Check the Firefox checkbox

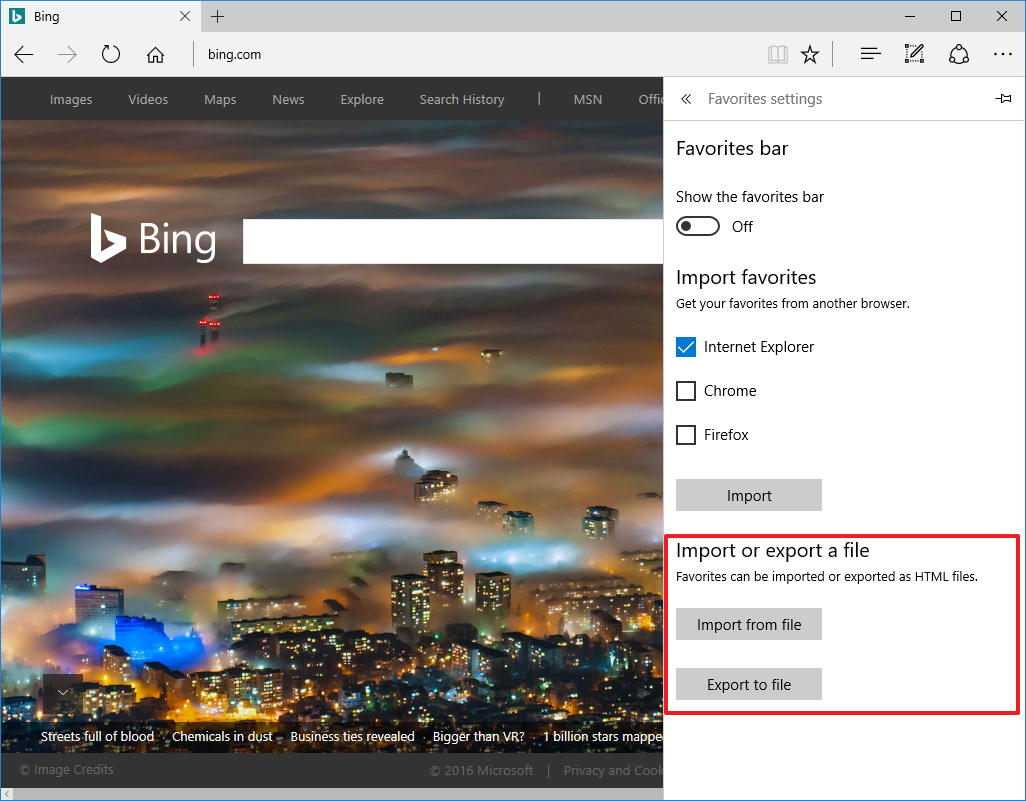pos(686,435)
